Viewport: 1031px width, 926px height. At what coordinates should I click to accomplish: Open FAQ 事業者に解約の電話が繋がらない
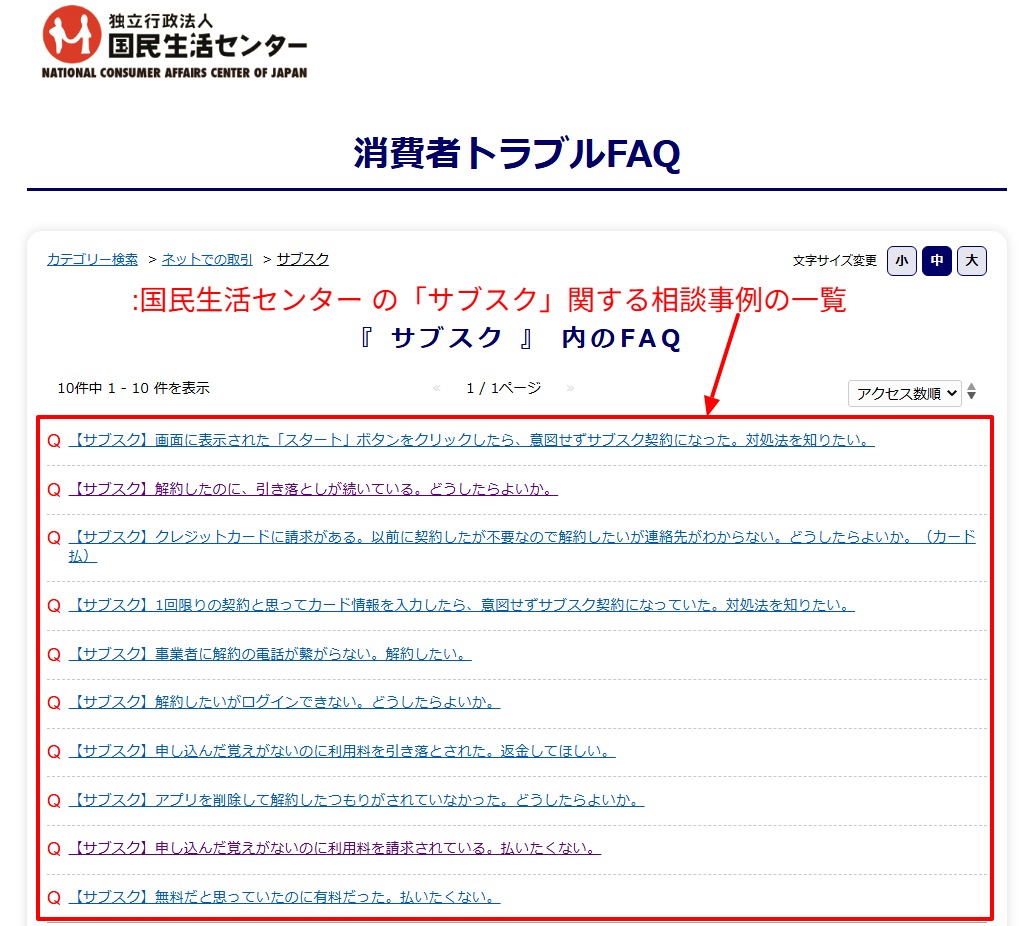pyautogui.click(x=270, y=654)
